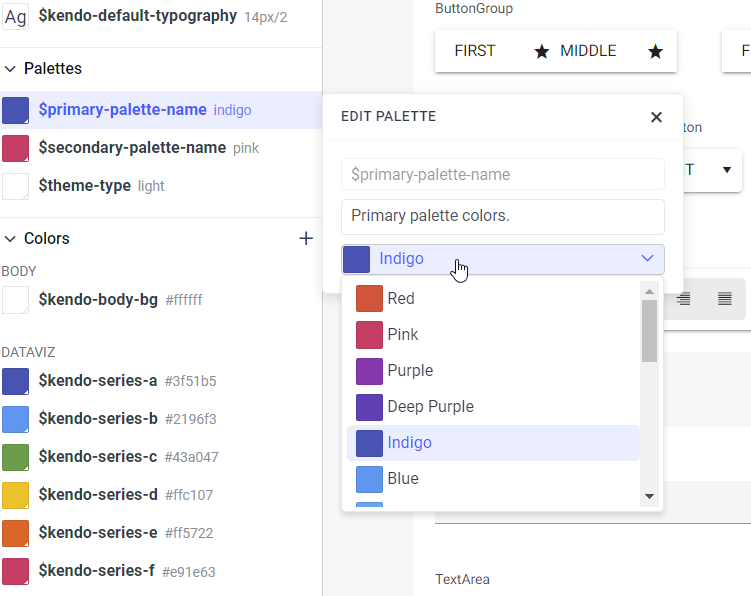The image size is (751, 596).
Task: Open the Indigo palette dropdown
Action: pyautogui.click(x=502, y=259)
